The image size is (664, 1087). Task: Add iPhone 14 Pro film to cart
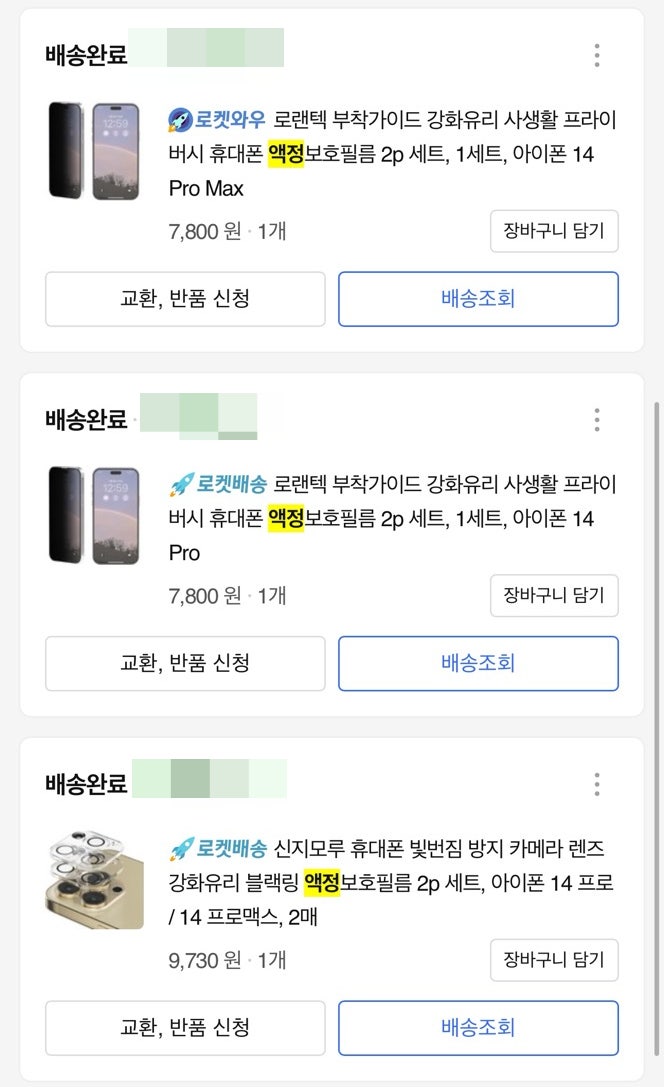(554, 596)
